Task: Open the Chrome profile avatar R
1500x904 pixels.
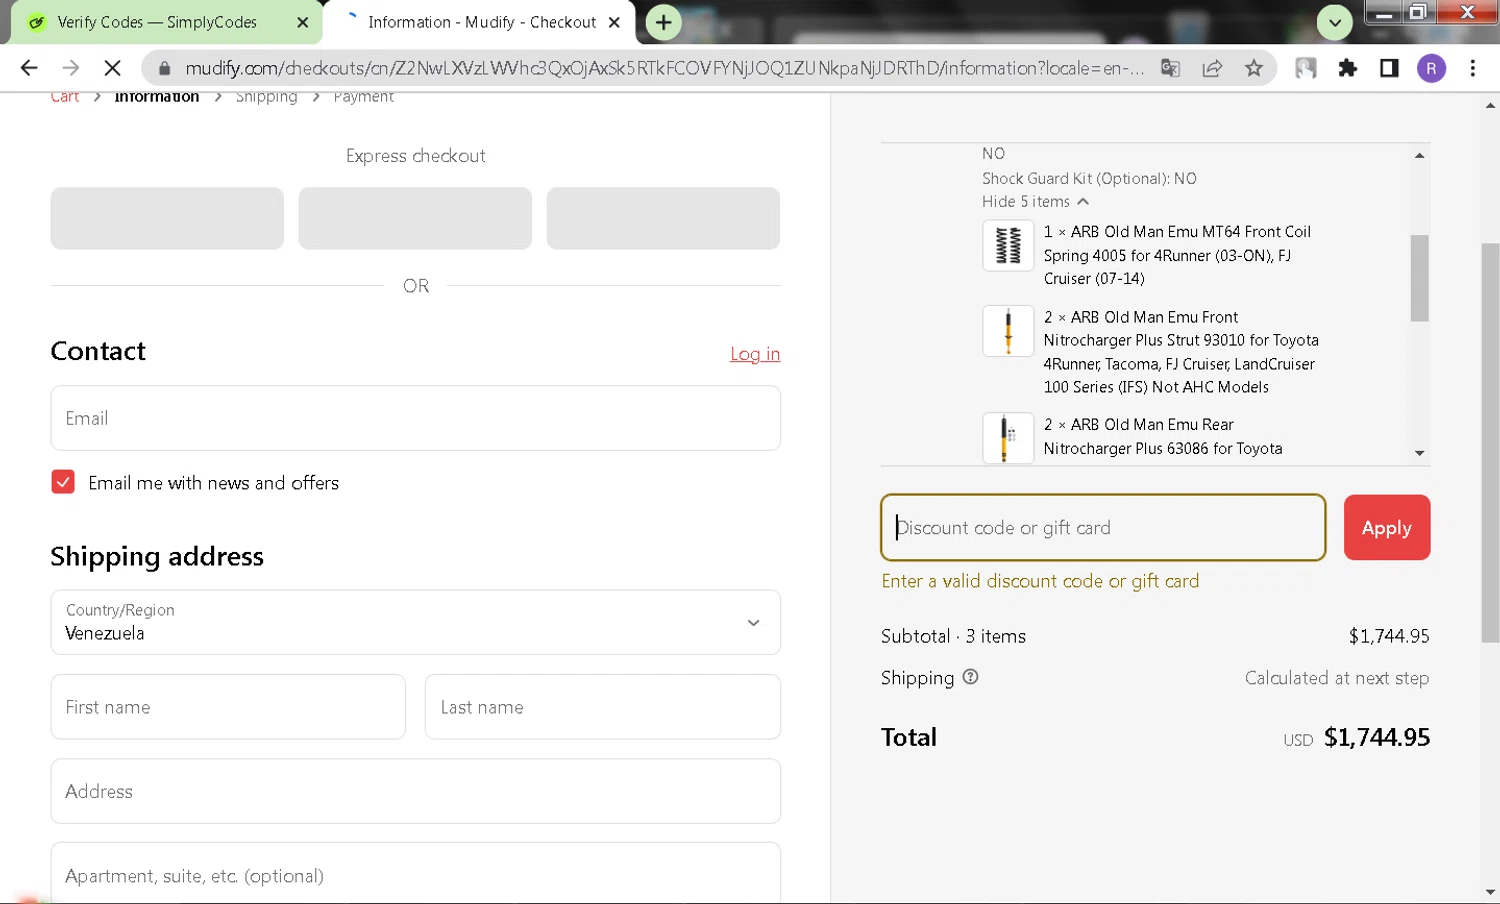Action: pos(1431,68)
